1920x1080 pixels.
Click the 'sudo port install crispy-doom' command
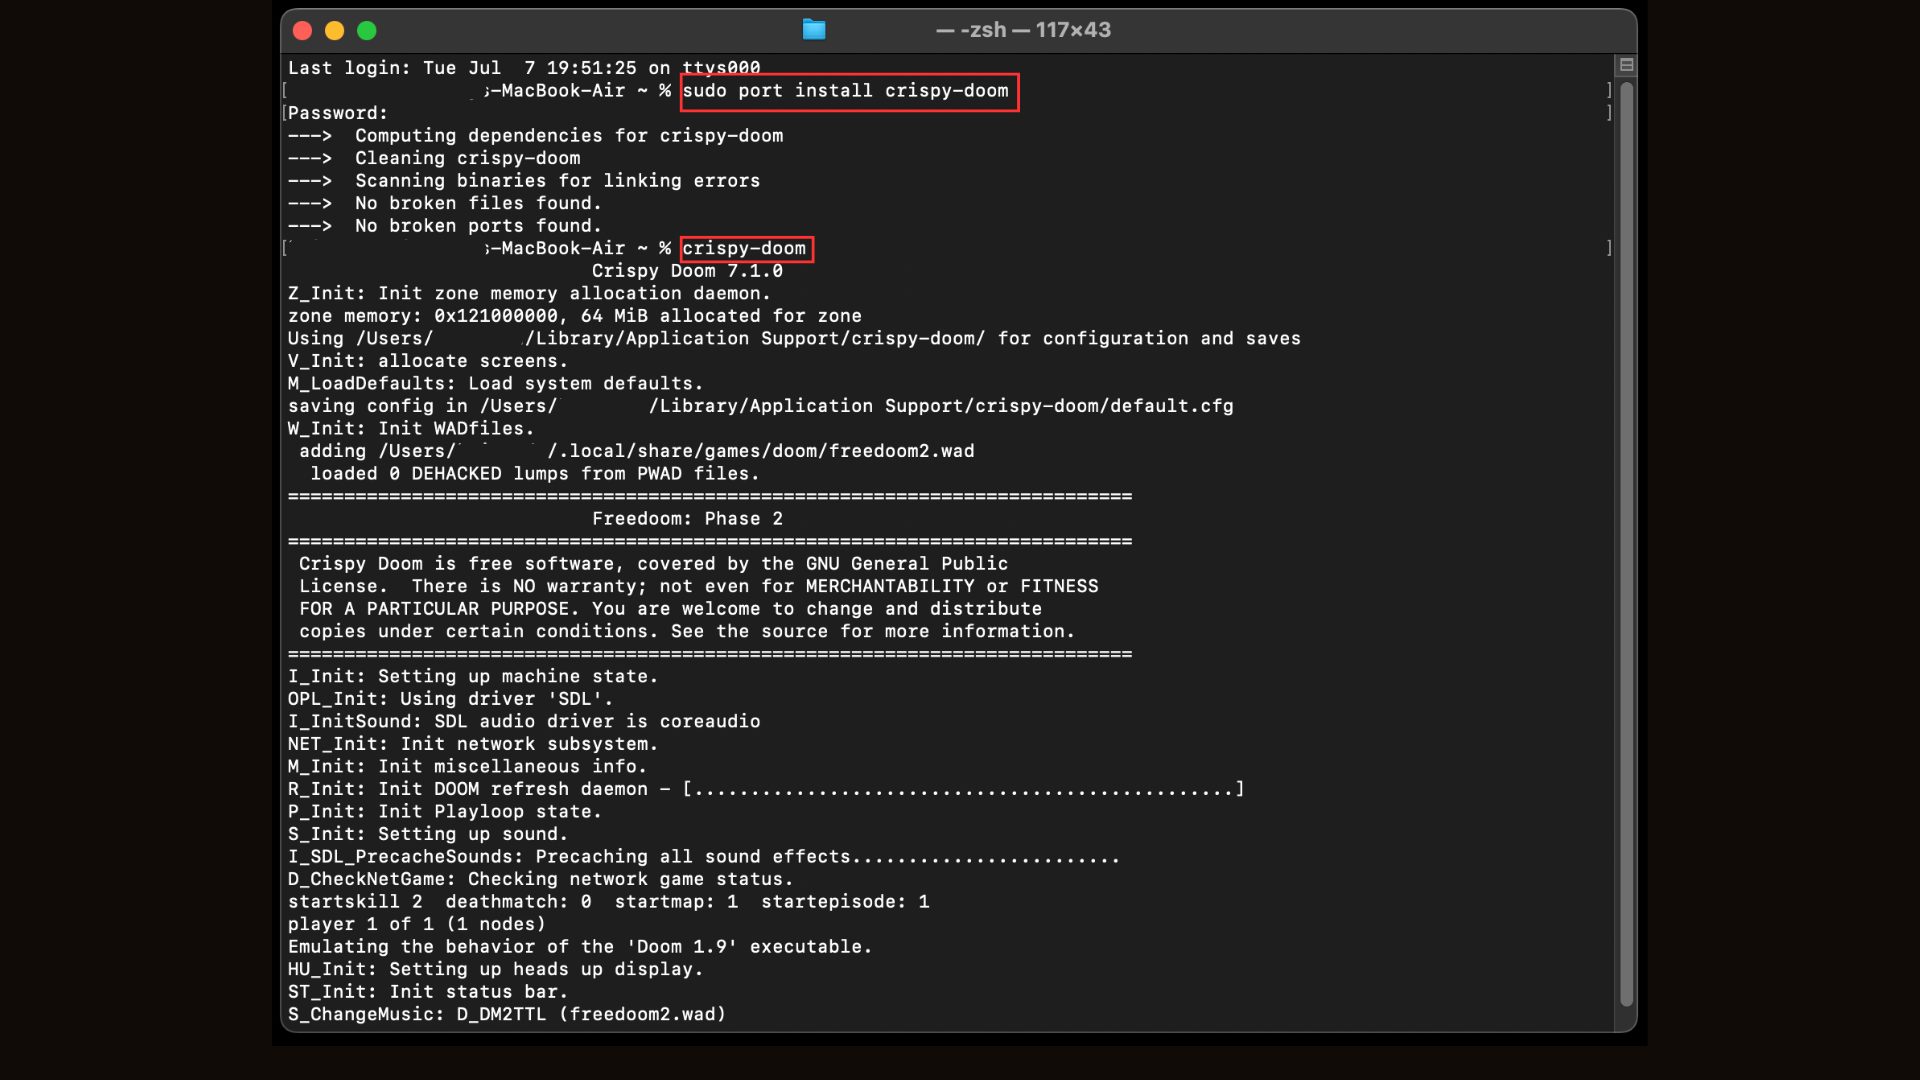click(x=846, y=91)
